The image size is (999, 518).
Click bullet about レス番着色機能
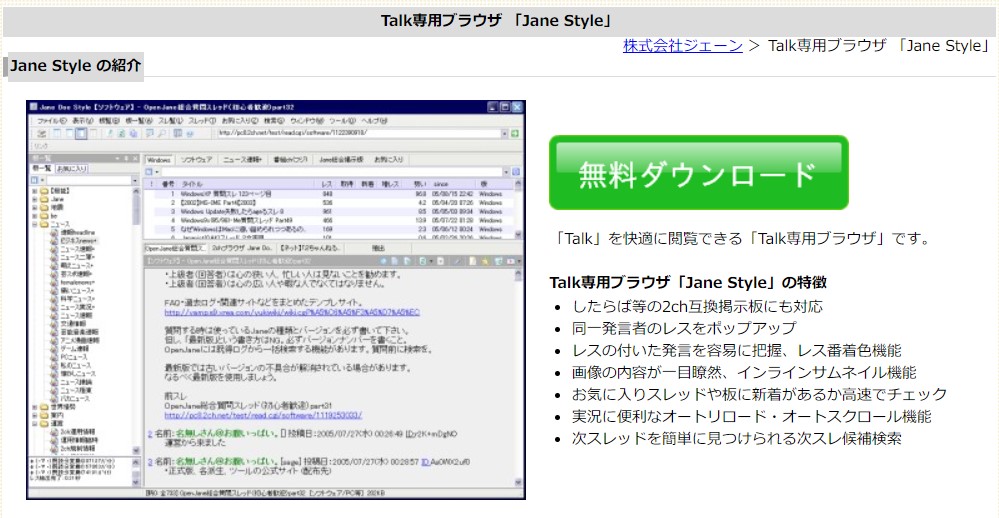737,350
